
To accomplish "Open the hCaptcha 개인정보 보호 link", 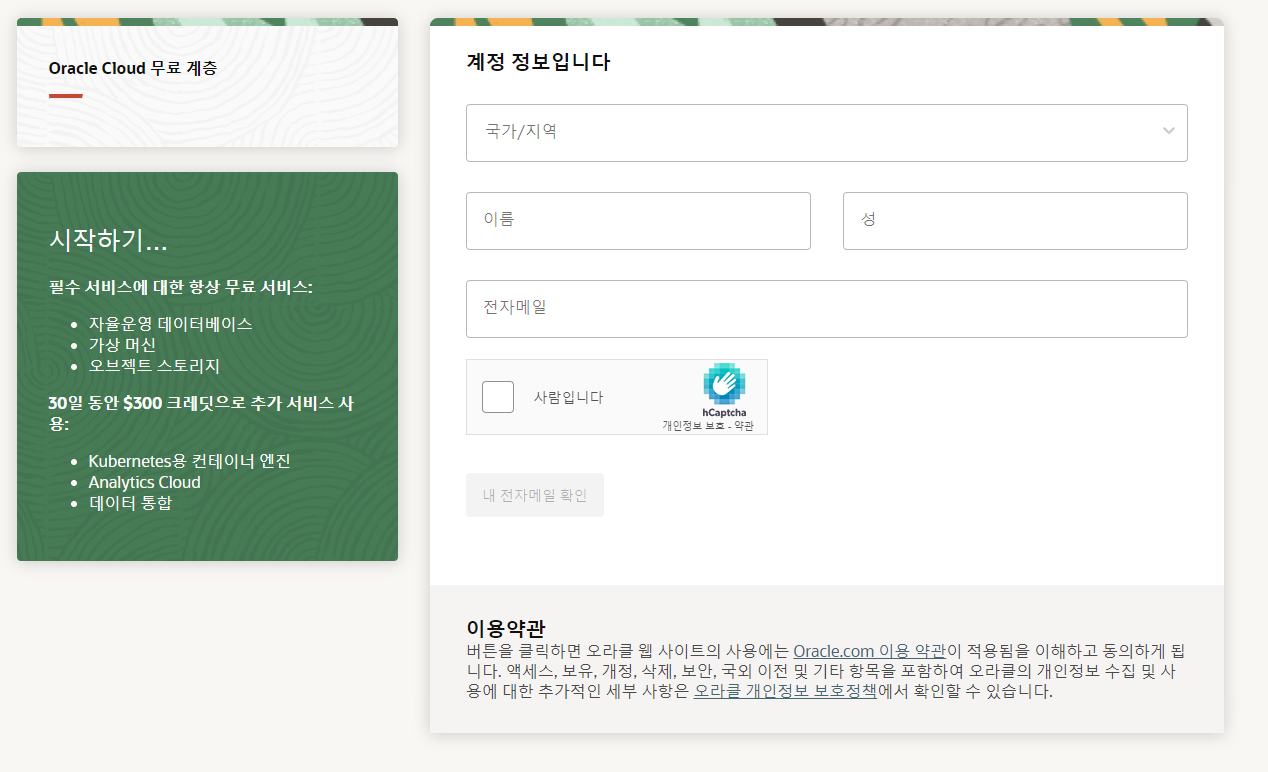I will tap(693, 426).
